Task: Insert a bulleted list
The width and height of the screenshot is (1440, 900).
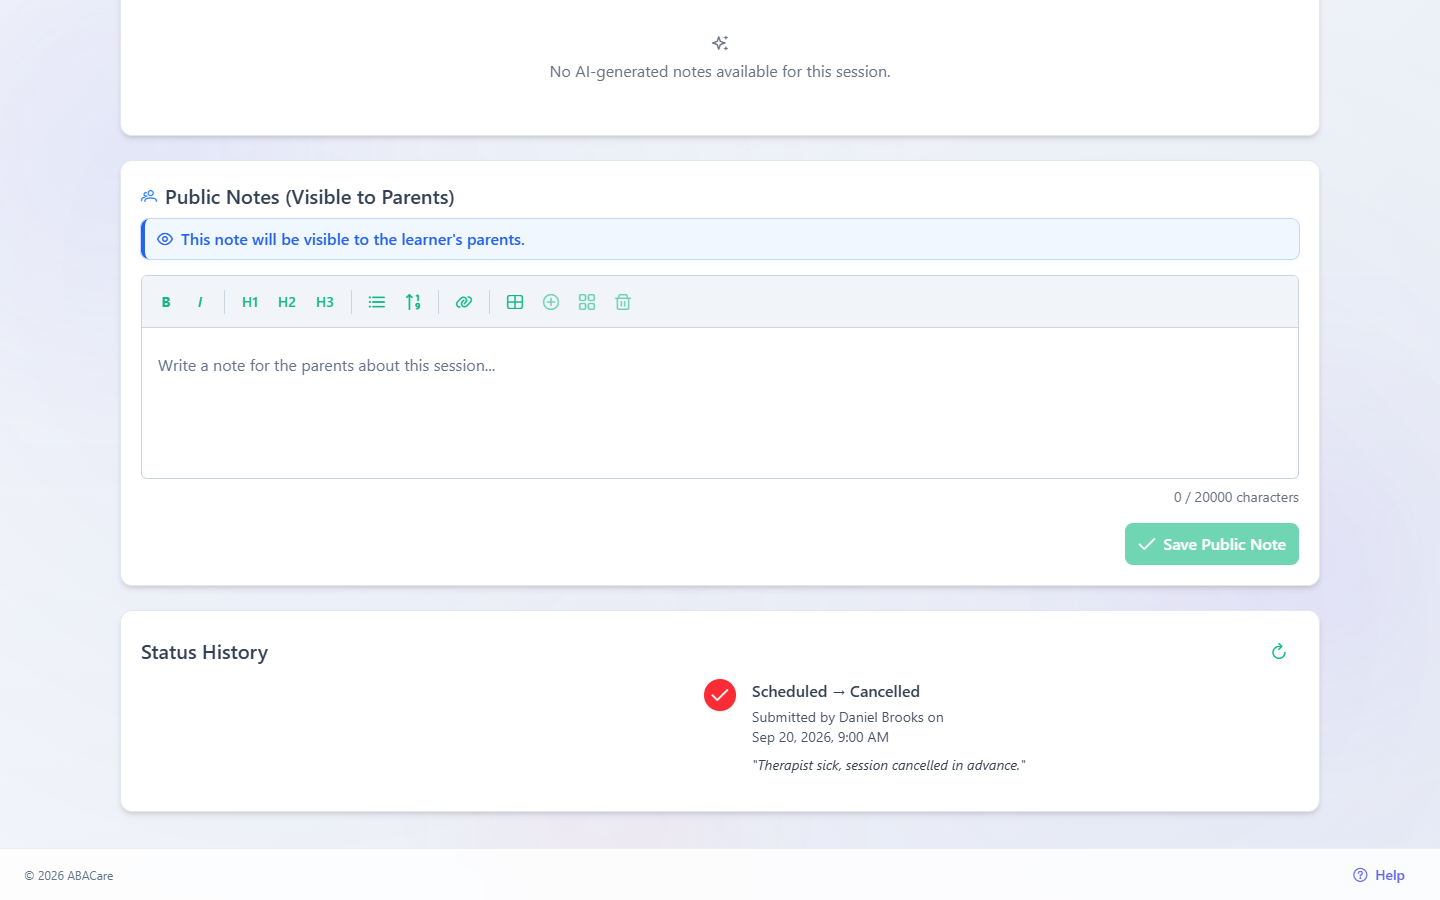Action: pyautogui.click(x=377, y=302)
